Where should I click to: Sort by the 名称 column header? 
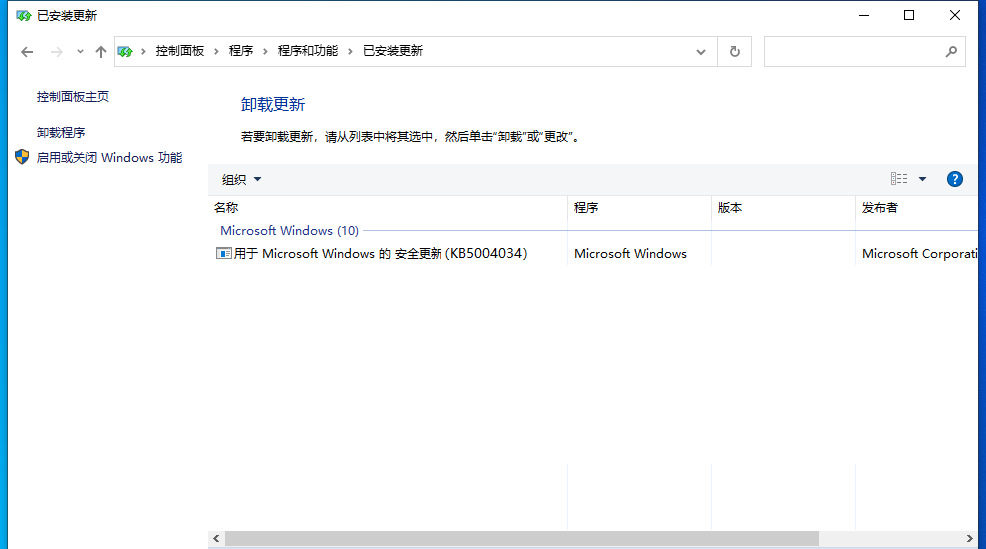[387, 208]
